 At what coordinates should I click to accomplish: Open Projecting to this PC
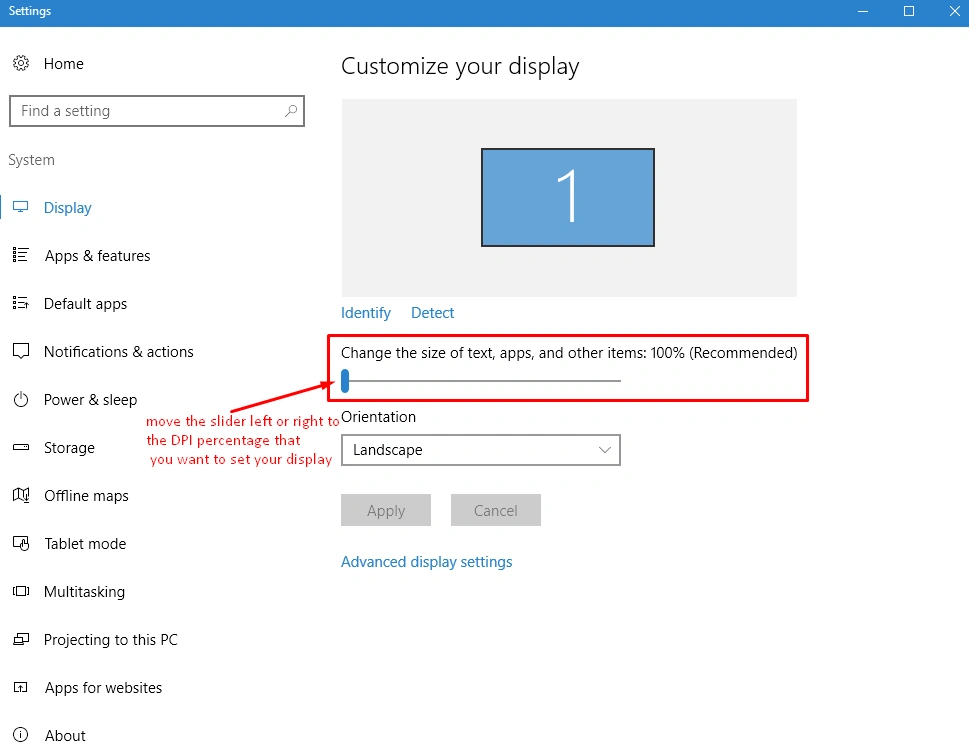coord(111,640)
